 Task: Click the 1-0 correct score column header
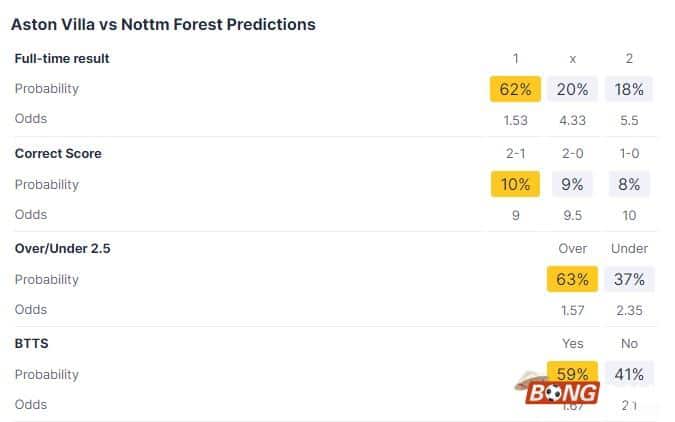coord(629,153)
